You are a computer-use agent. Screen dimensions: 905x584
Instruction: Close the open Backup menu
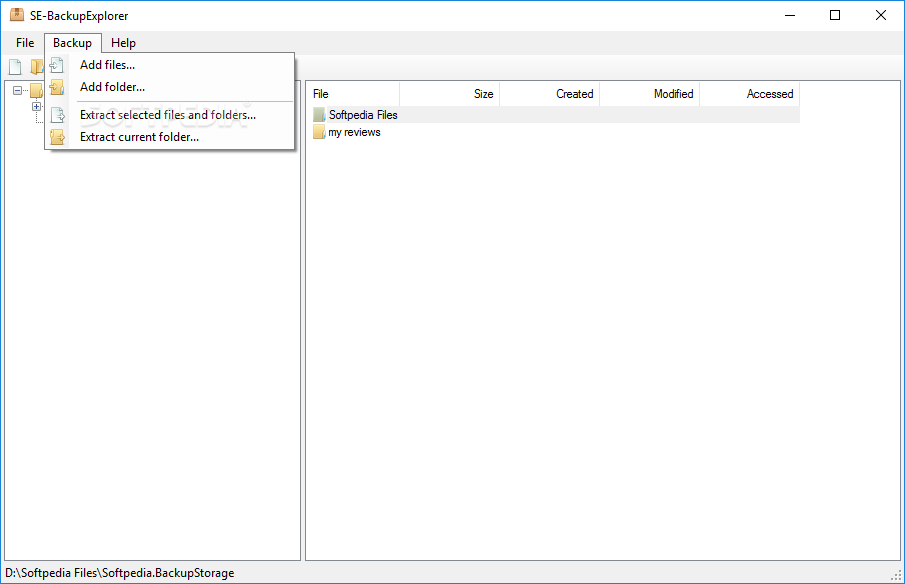click(x=73, y=43)
